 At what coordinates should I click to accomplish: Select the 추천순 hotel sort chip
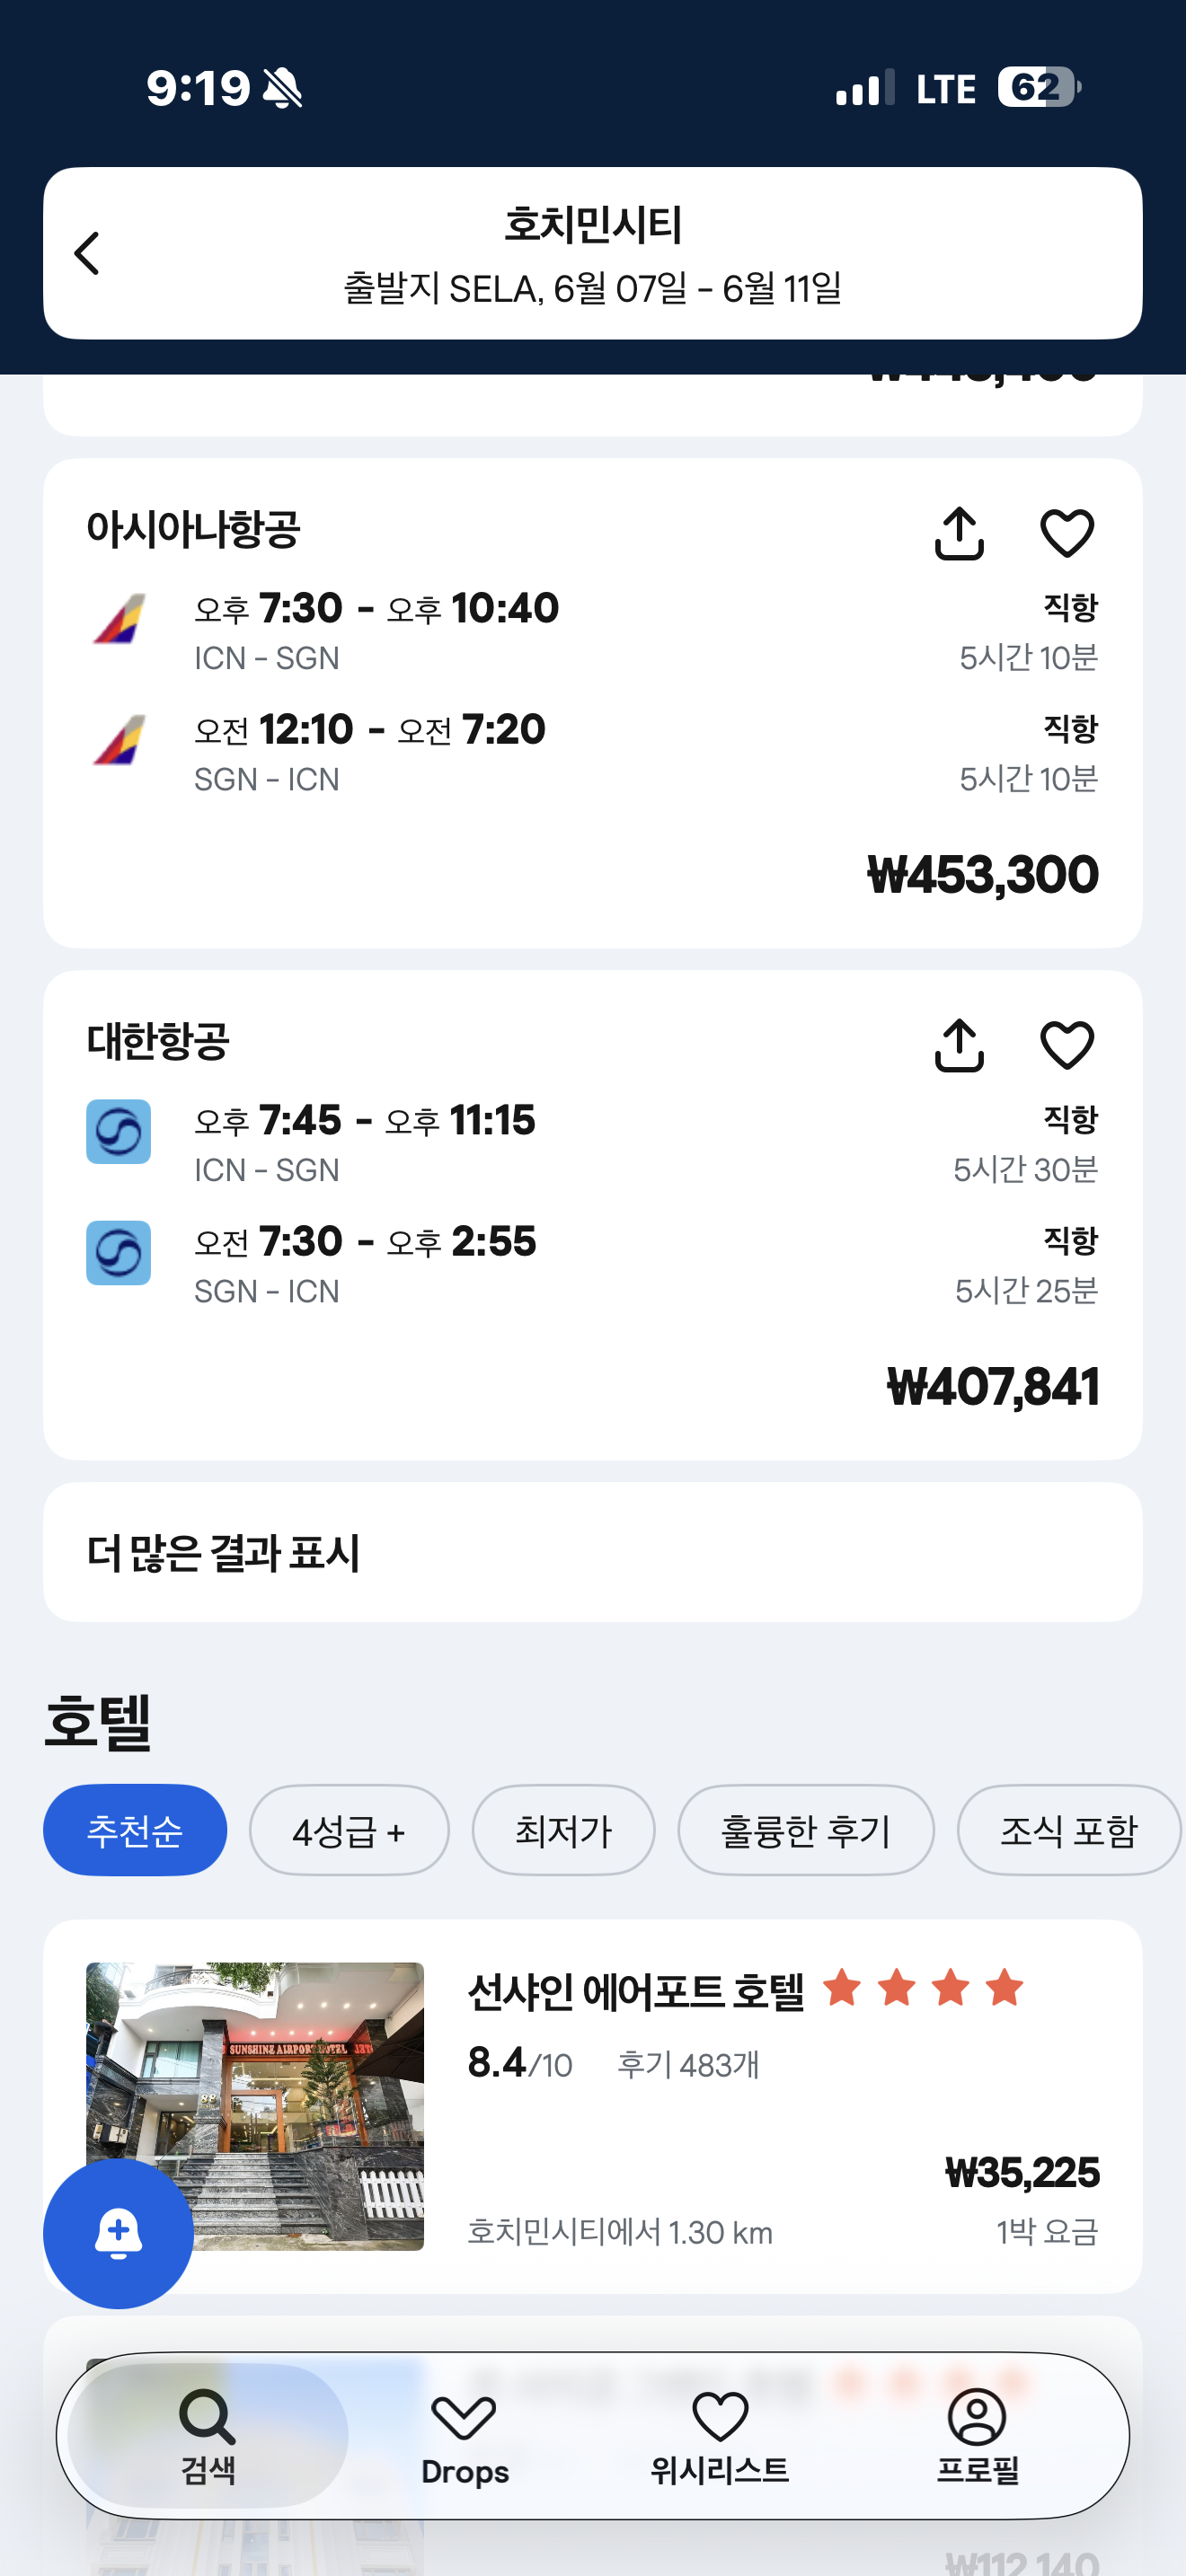click(x=135, y=1830)
